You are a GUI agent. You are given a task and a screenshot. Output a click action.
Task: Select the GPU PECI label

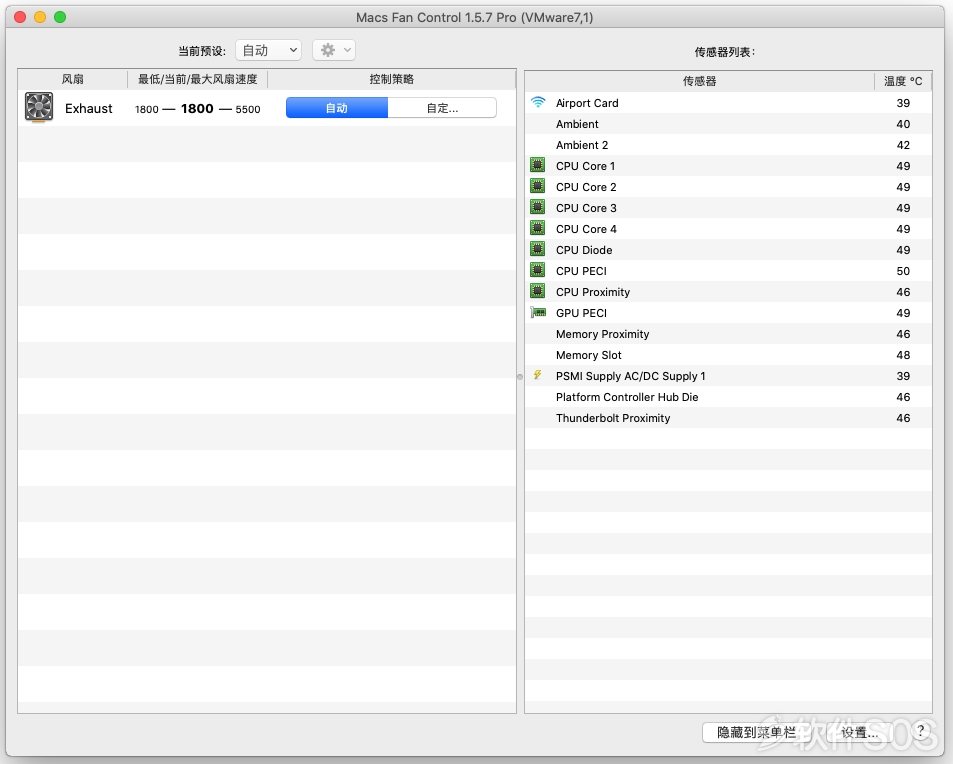tap(581, 313)
